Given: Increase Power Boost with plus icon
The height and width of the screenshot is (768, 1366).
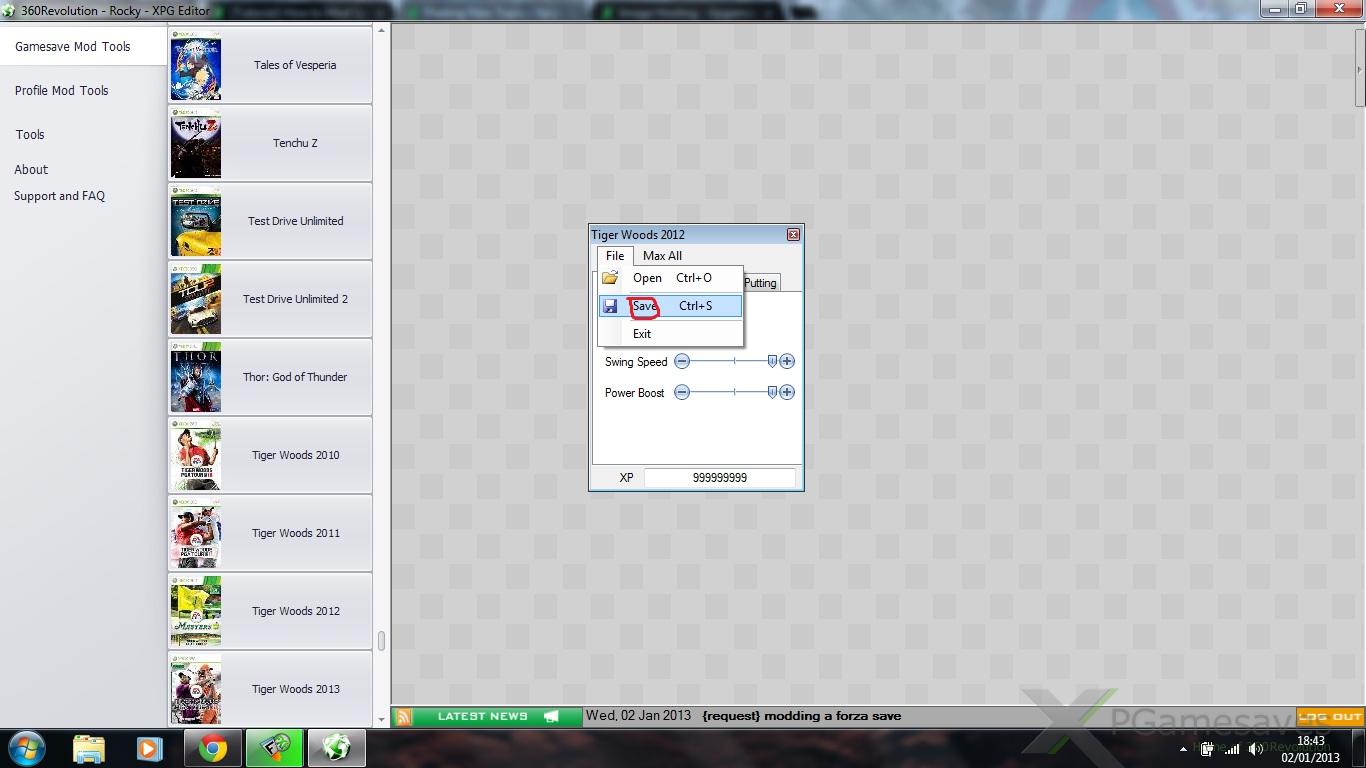Looking at the screenshot, I should coord(787,392).
